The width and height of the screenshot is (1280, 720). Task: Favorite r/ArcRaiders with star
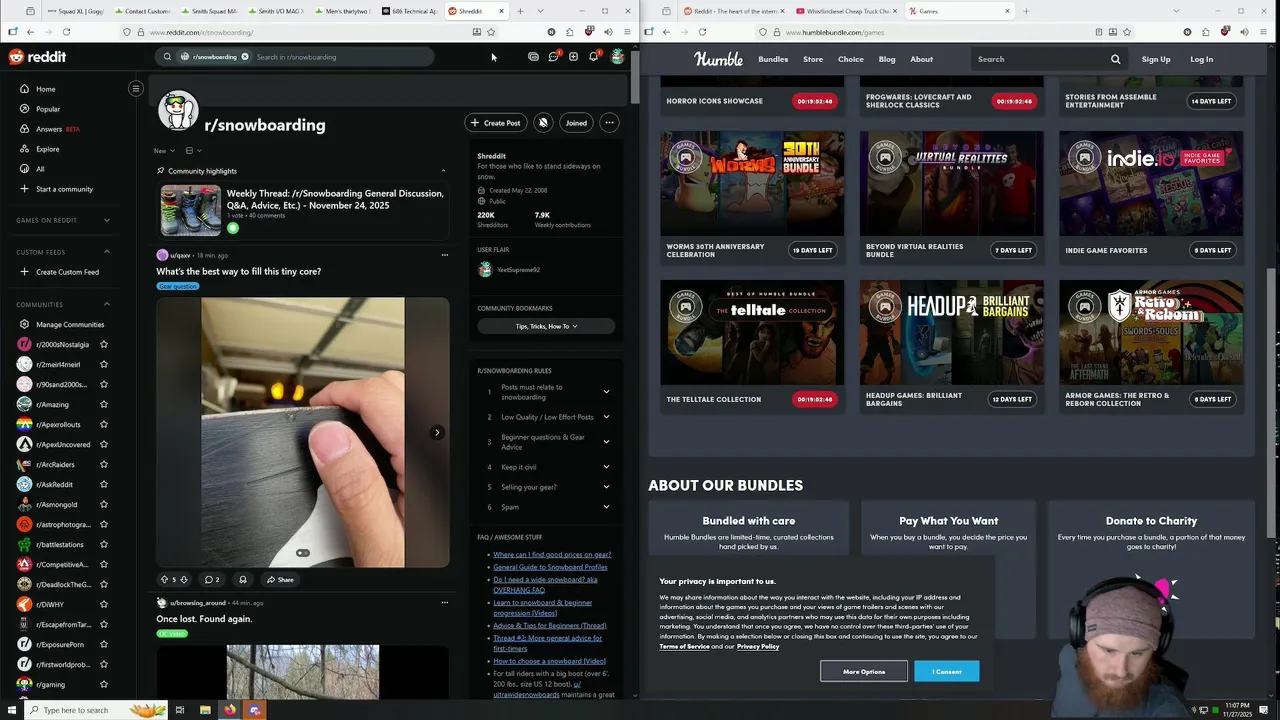pos(103,465)
